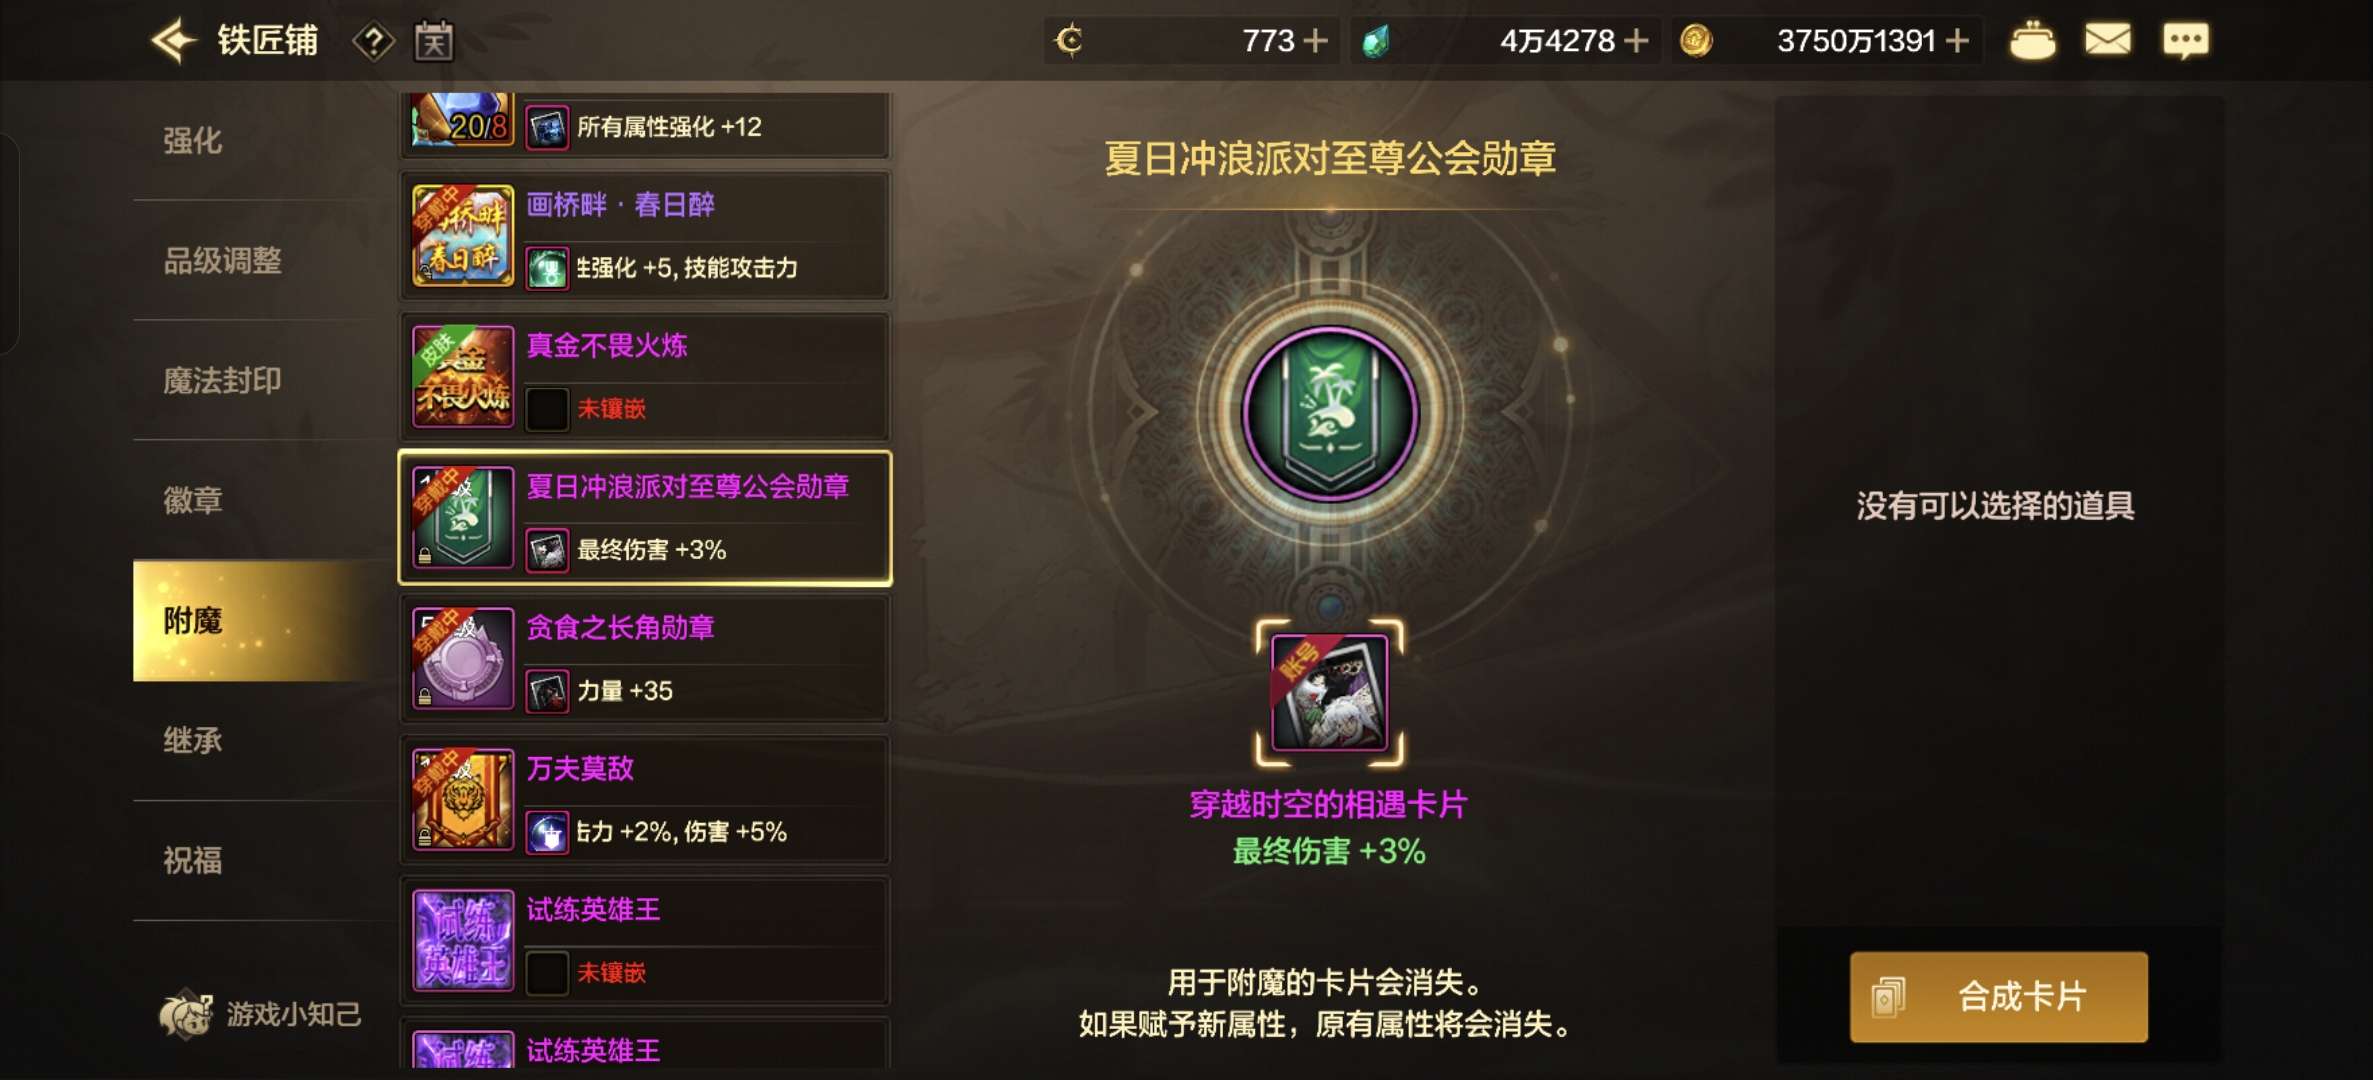Select the 贪食之长角勋章 item
Image resolution: width=2373 pixels, height=1080 pixels.
645,659
